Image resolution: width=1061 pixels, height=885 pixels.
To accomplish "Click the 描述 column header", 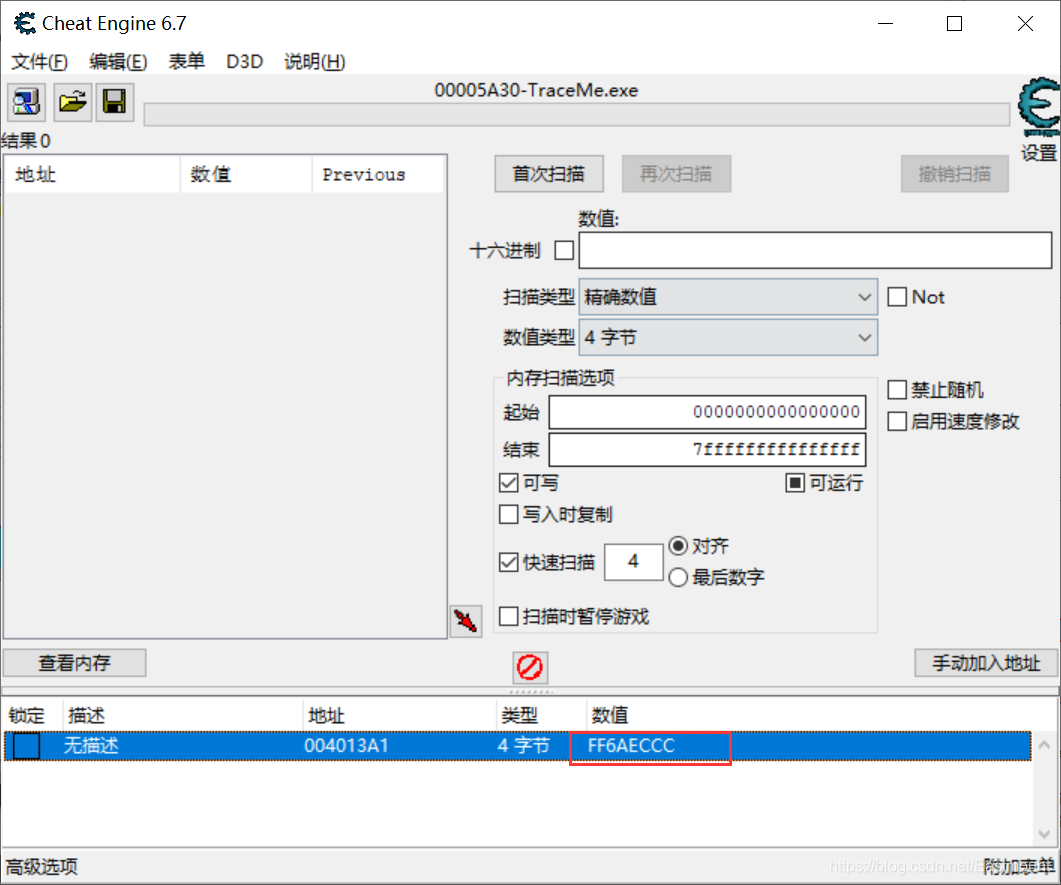I will pyautogui.click(x=183, y=715).
